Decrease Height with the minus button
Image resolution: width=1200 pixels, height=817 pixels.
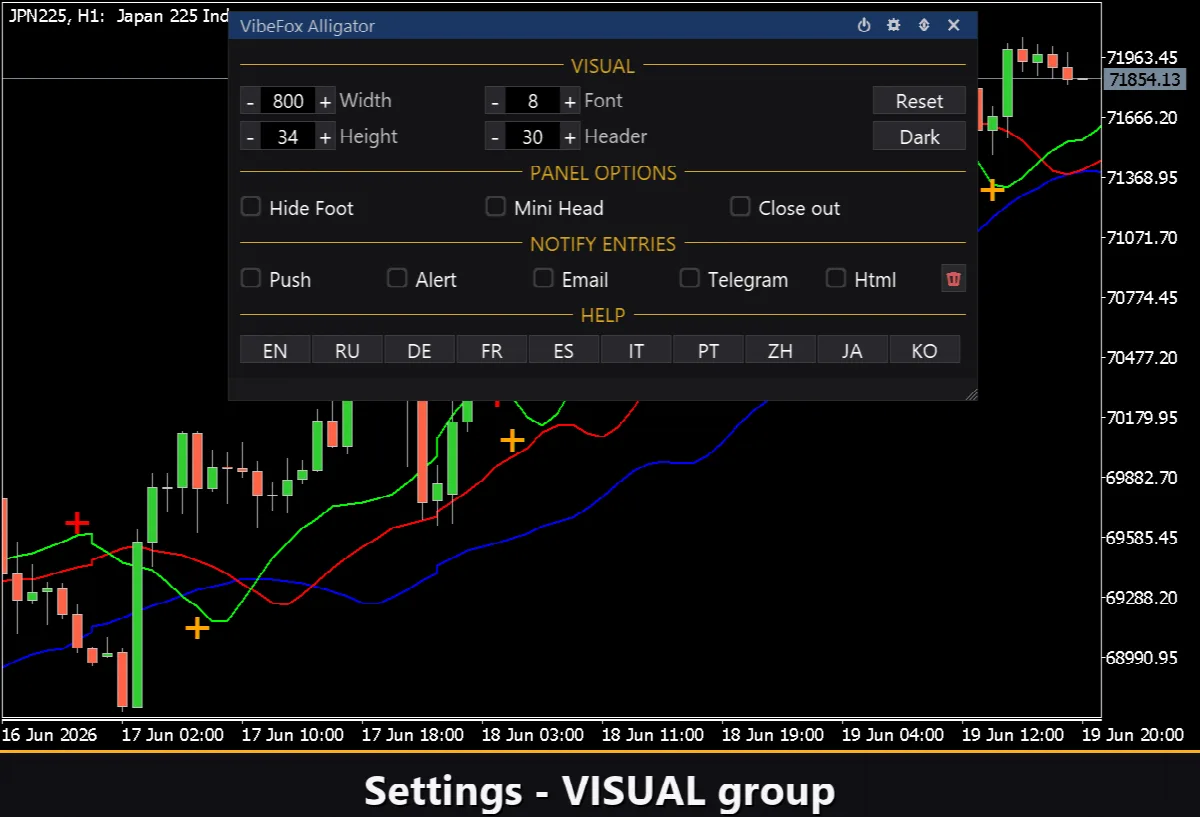[x=250, y=137]
